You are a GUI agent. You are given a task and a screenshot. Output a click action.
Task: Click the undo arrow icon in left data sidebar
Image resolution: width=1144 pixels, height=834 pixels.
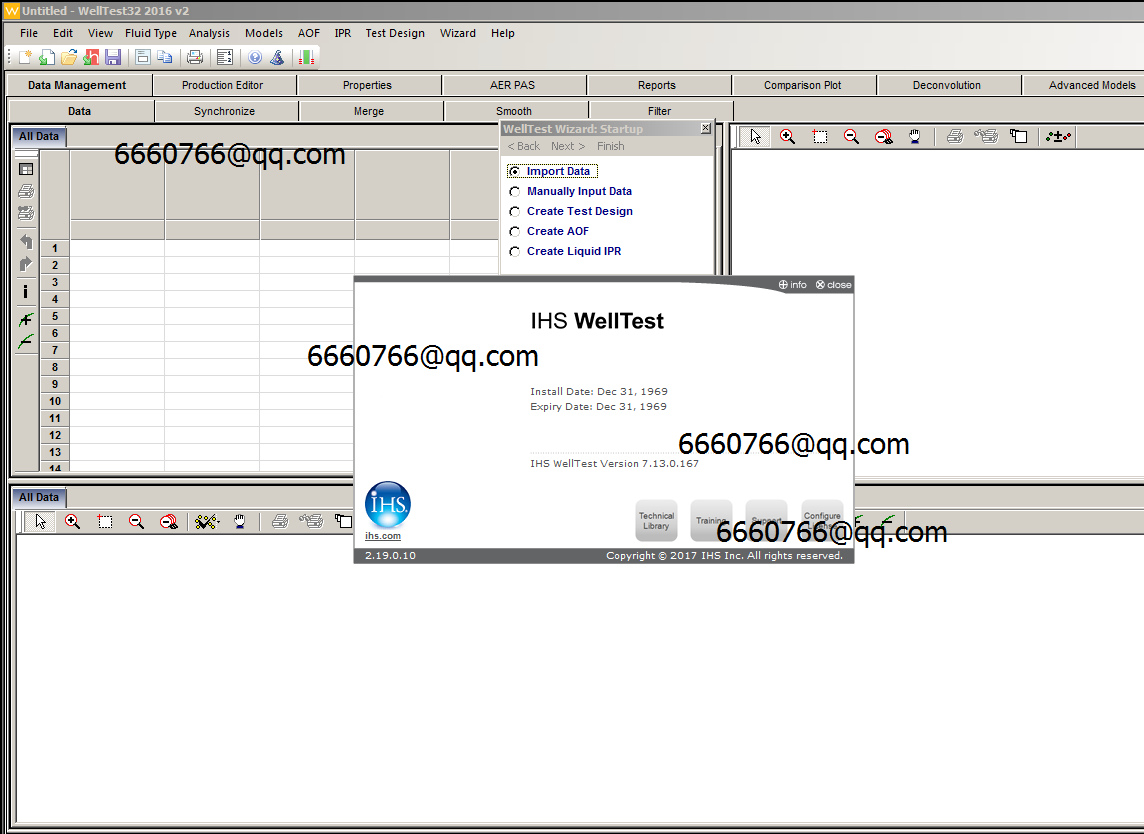tap(26, 242)
